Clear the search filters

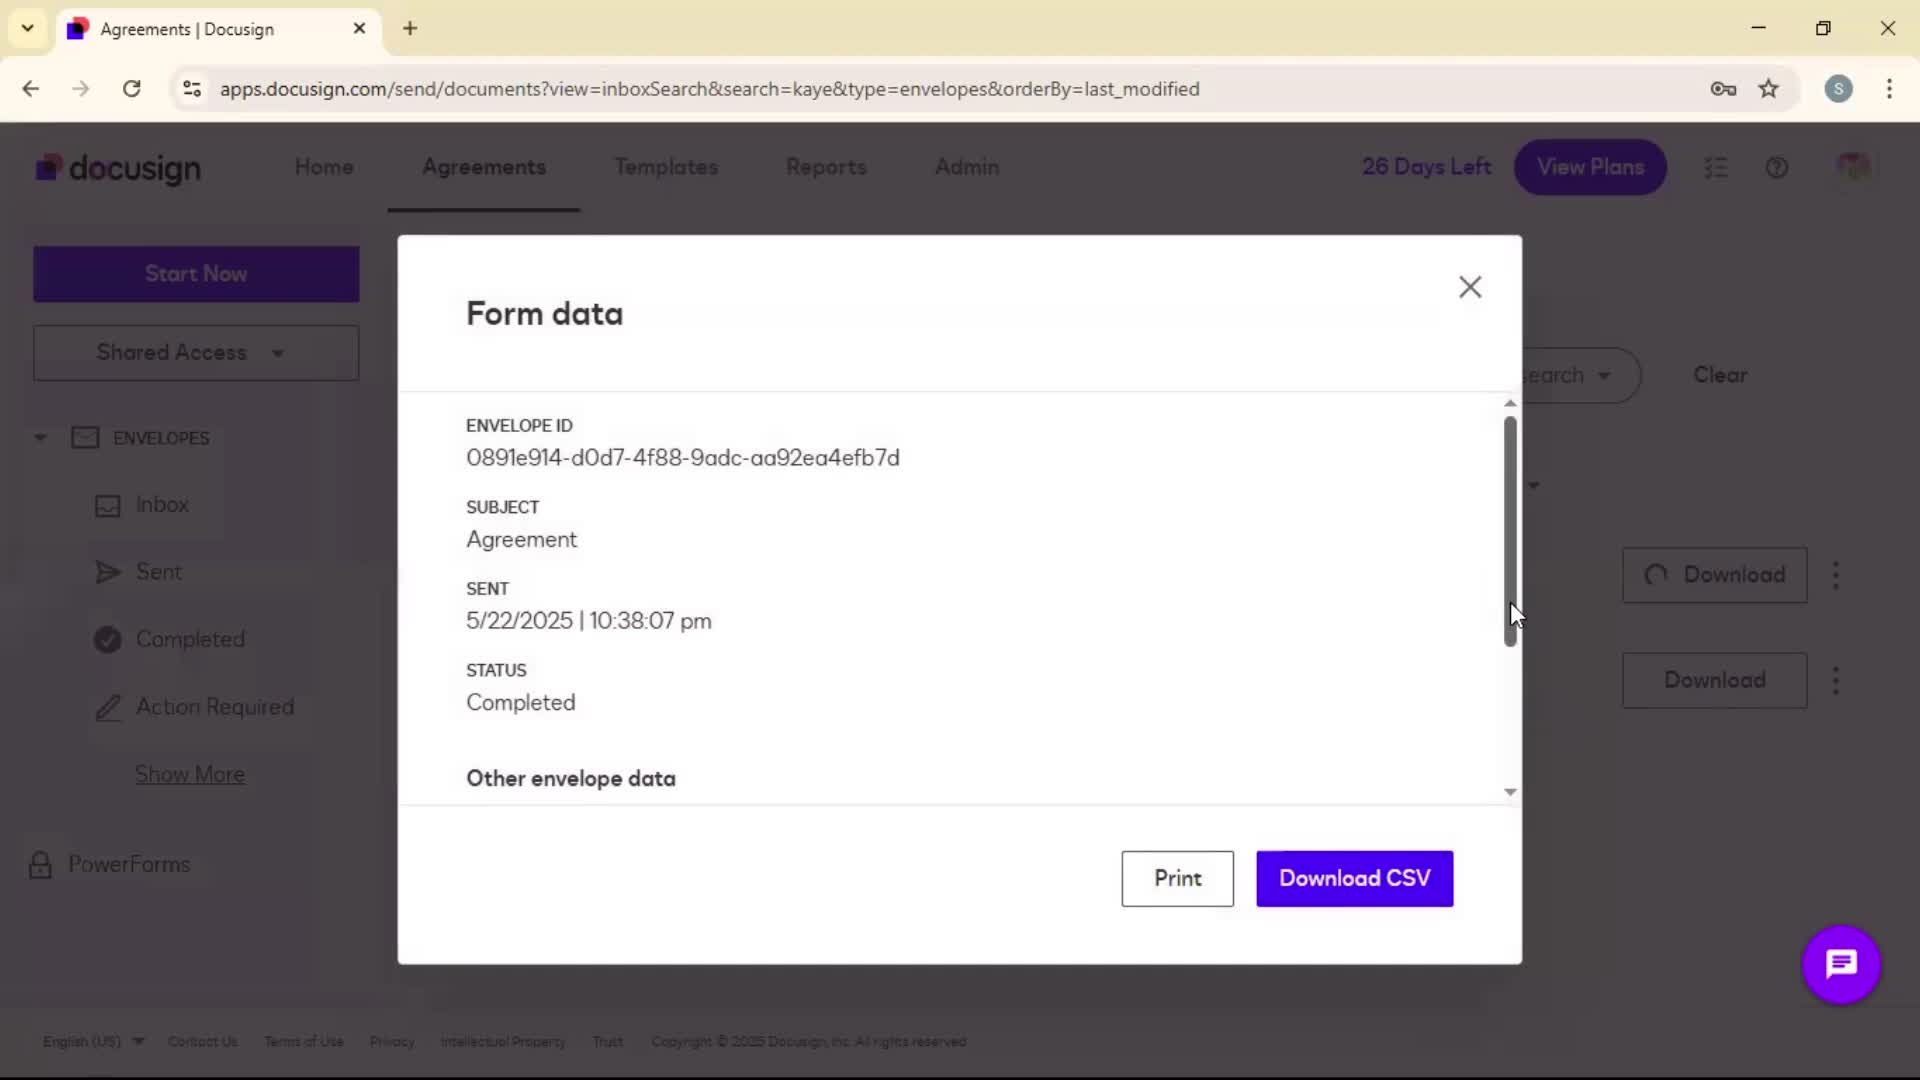coord(1720,375)
